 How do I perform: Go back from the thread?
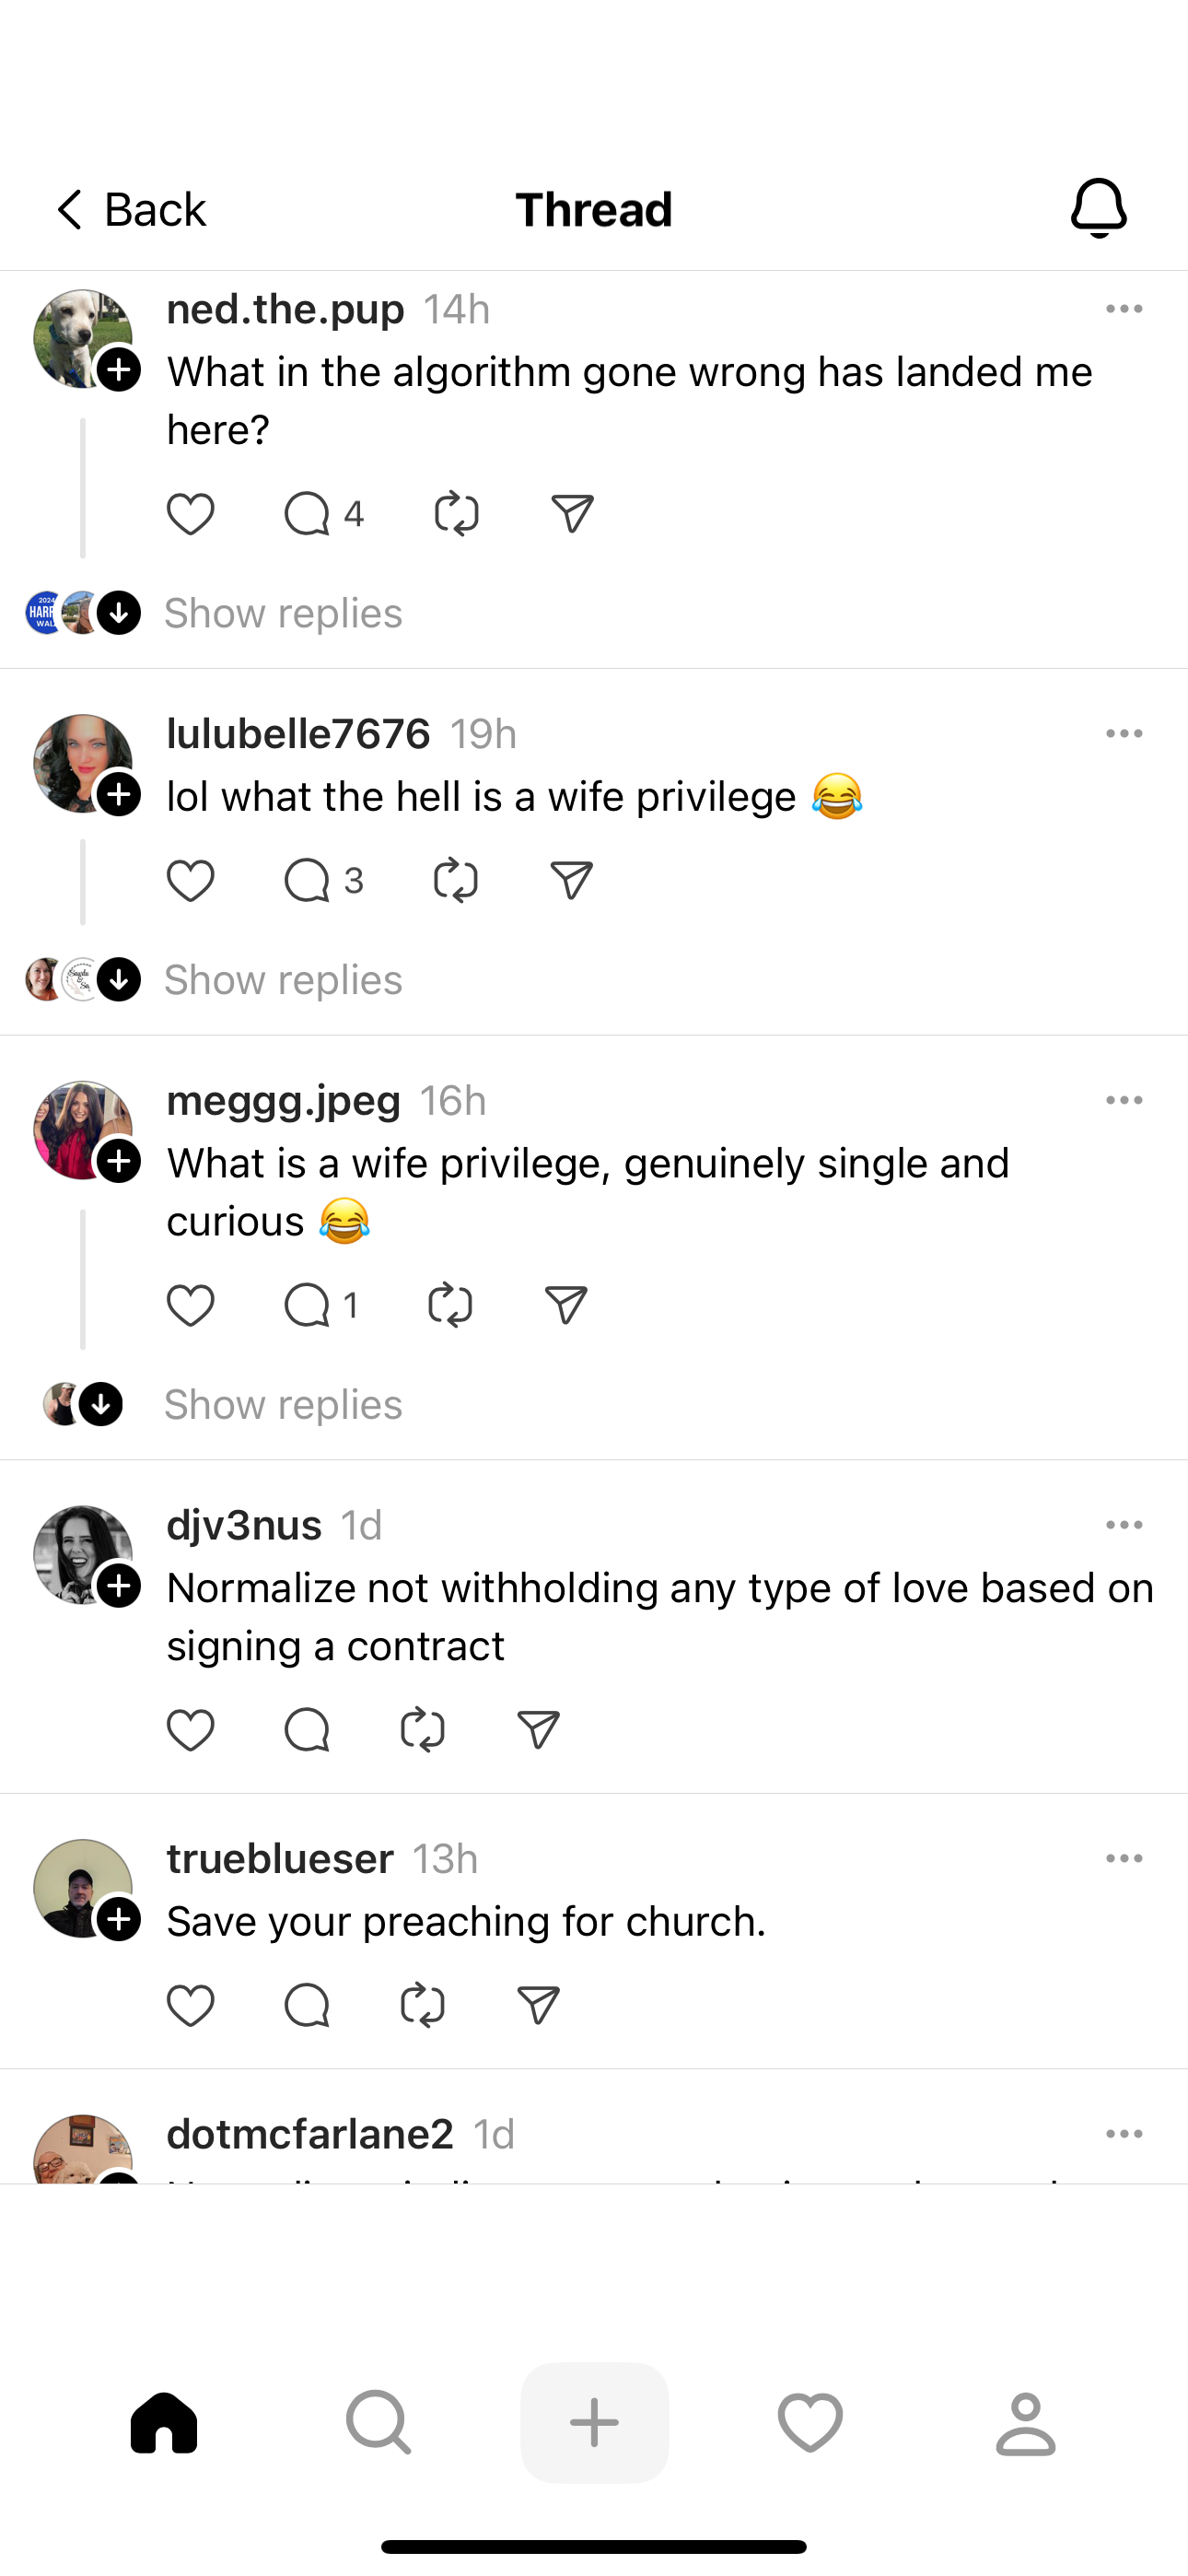coord(130,210)
